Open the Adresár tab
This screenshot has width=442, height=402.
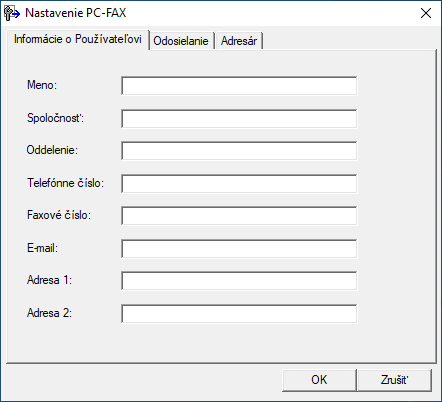239,41
